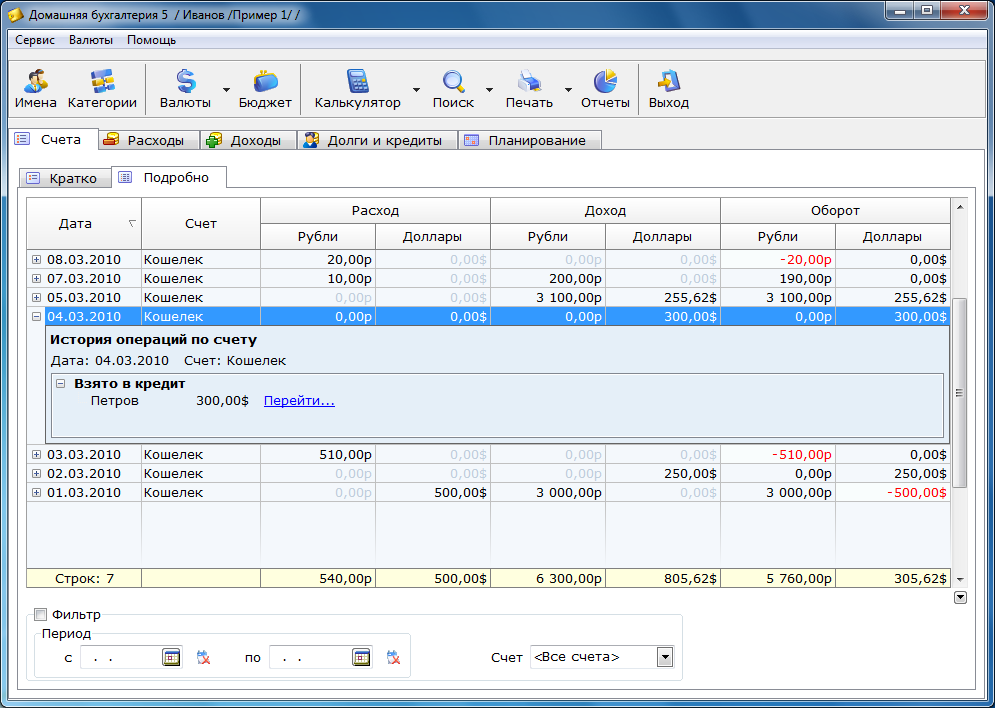Click the table's vertical scrollbar thumb

pyautogui.click(x=960, y=392)
